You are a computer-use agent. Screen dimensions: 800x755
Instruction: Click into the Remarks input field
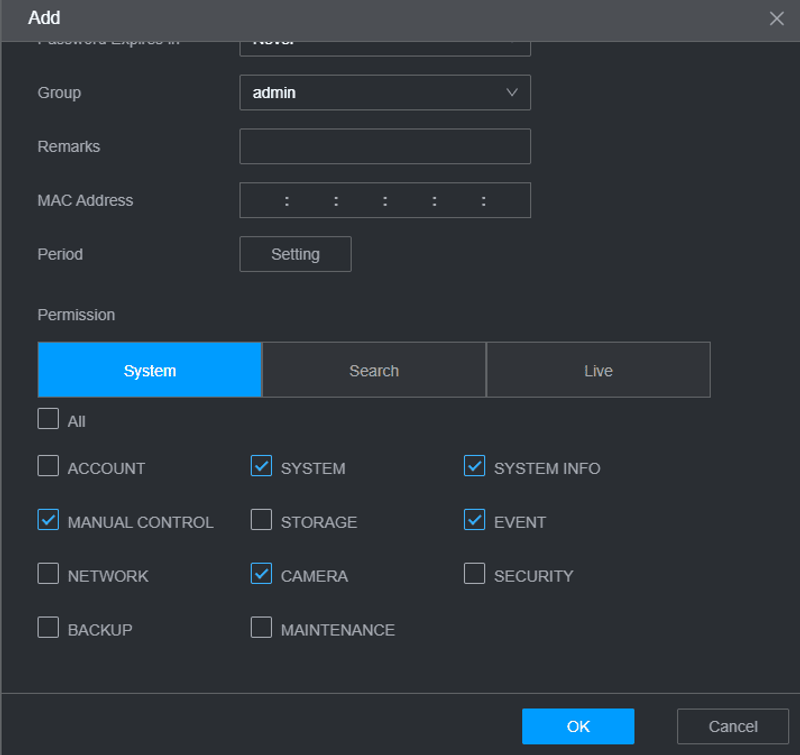tap(385, 146)
